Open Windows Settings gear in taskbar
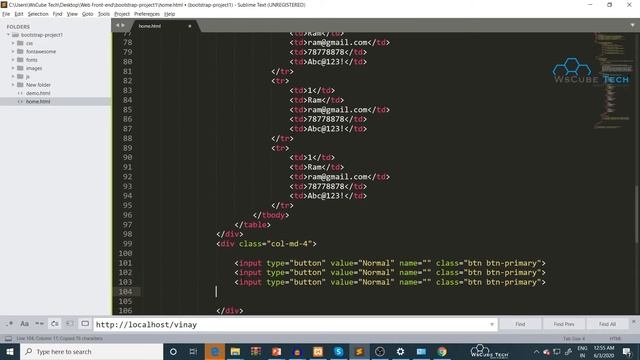 click(x=400, y=351)
